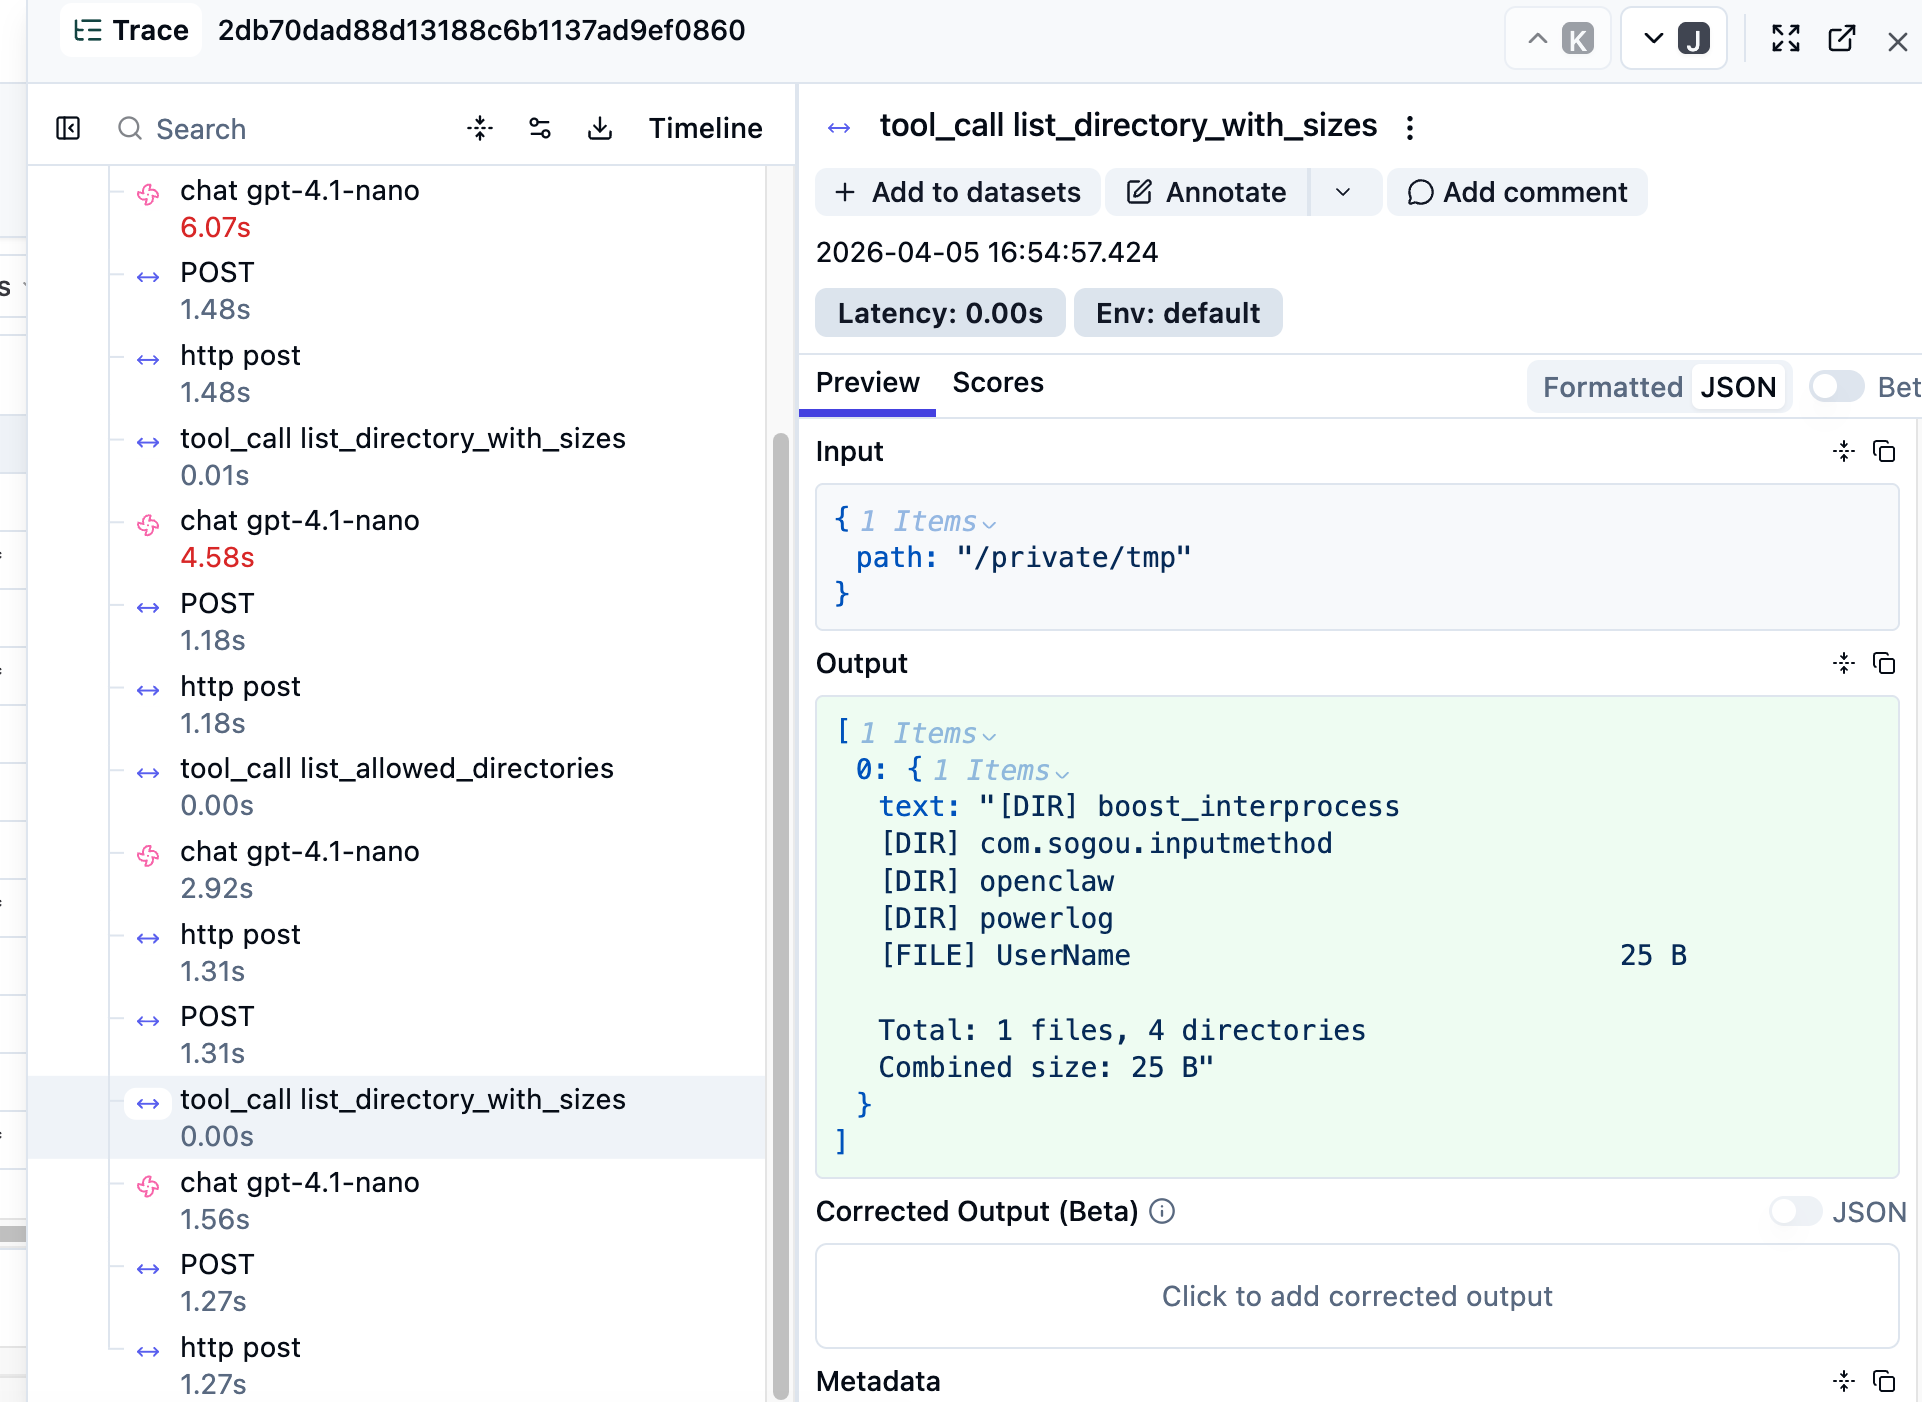Enter fullscreen with the expand icon
Screen dimensions: 1922x1402
1786,39
